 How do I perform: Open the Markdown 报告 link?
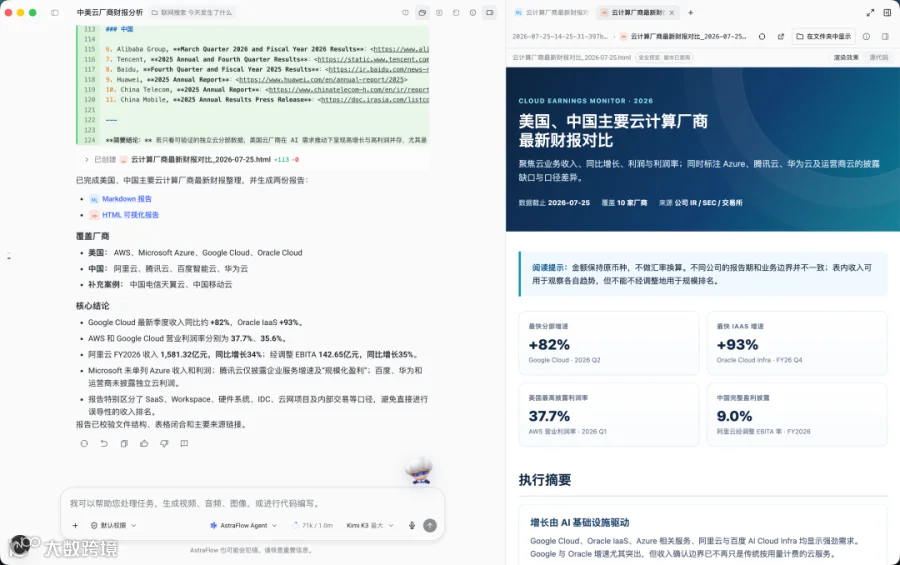(x=127, y=199)
